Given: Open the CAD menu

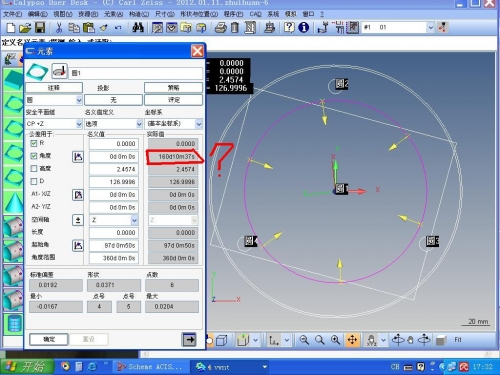Looking at the screenshot, I should (255, 14).
